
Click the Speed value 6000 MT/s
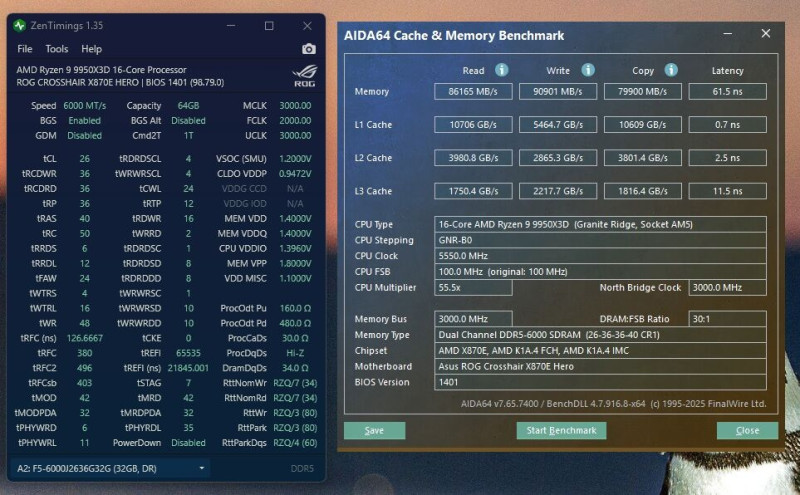point(85,106)
